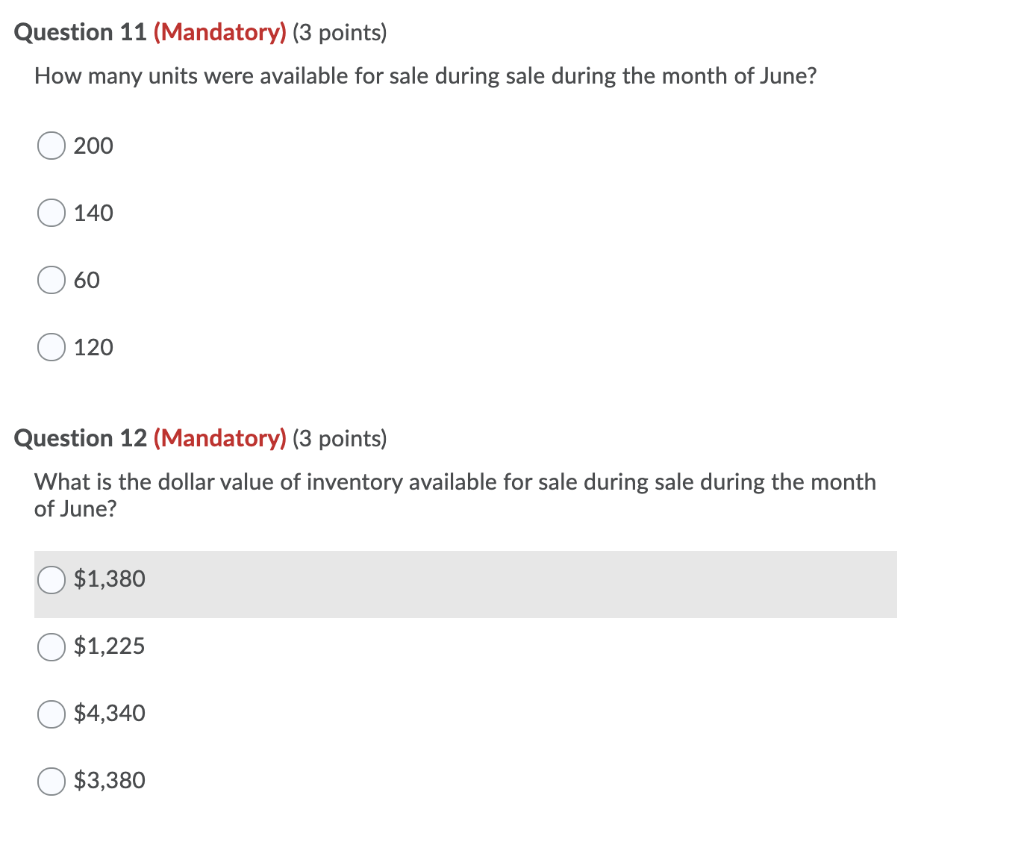1024x842 pixels.
Task: Click the '200' answer label text
Action: click(x=93, y=146)
